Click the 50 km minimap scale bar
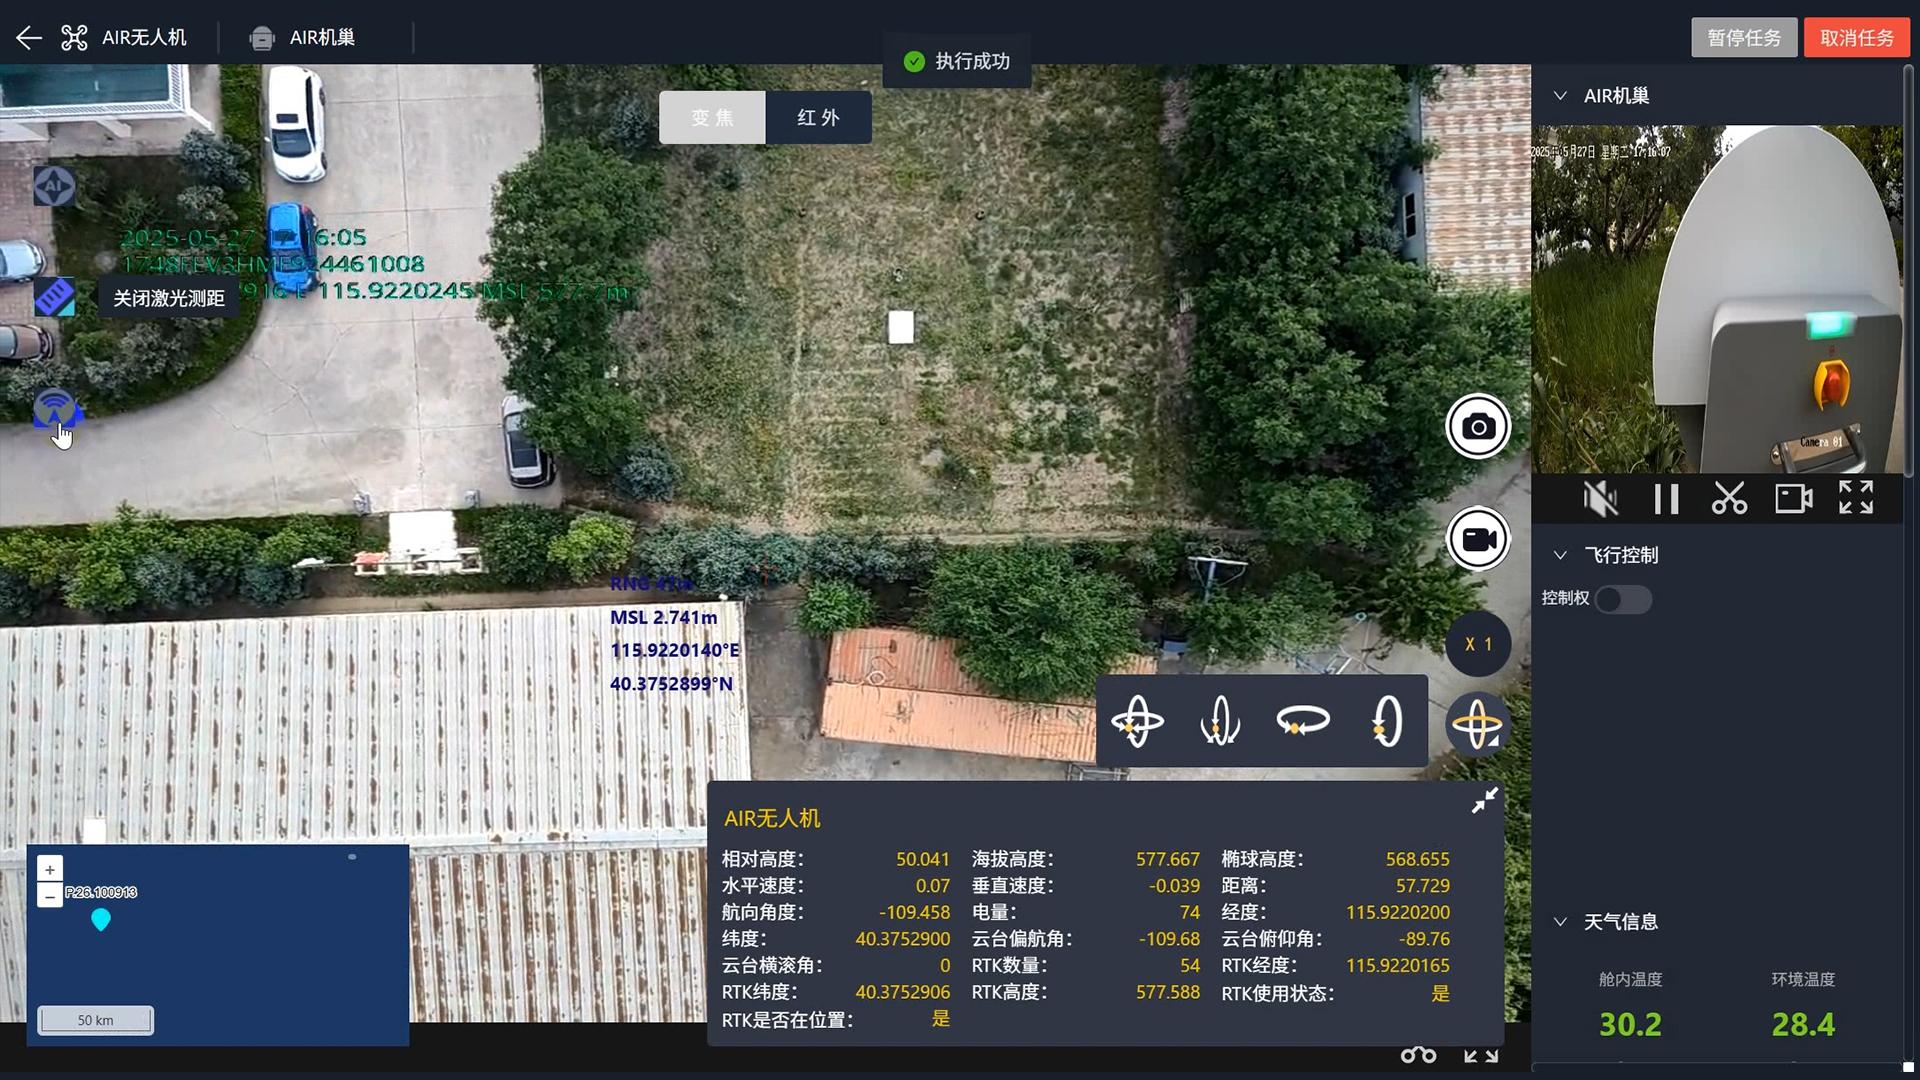1920x1080 pixels. pos(96,1020)
